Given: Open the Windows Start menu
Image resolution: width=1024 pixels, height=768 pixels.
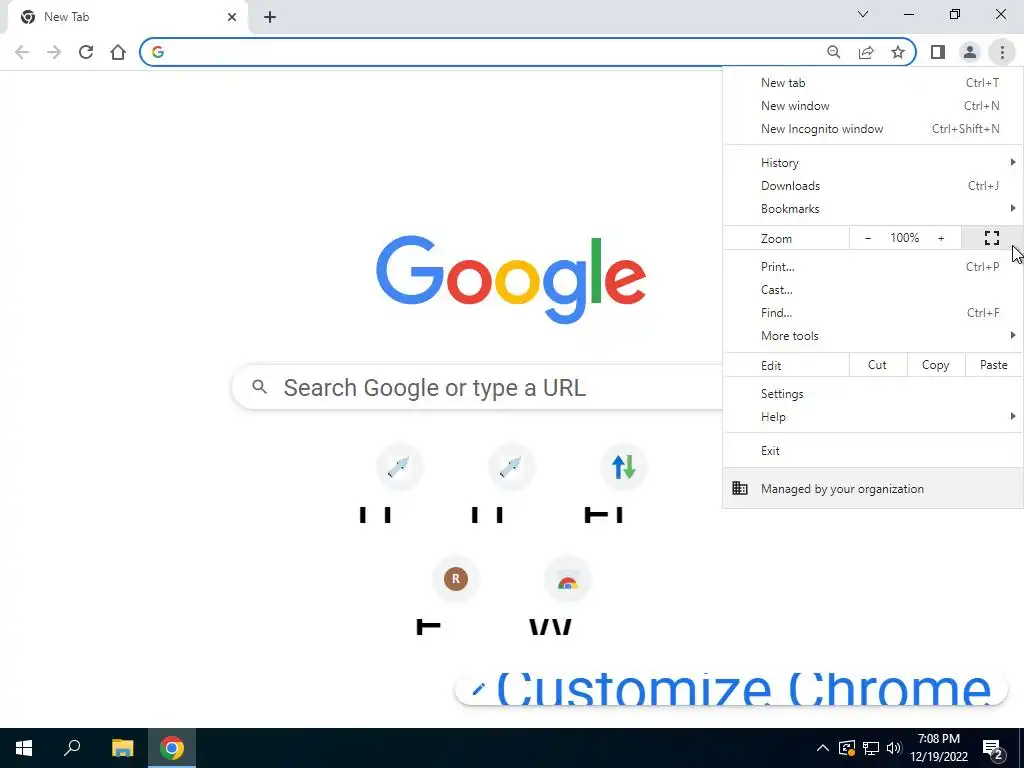Looking at the screenshot, I should point(24,748).
